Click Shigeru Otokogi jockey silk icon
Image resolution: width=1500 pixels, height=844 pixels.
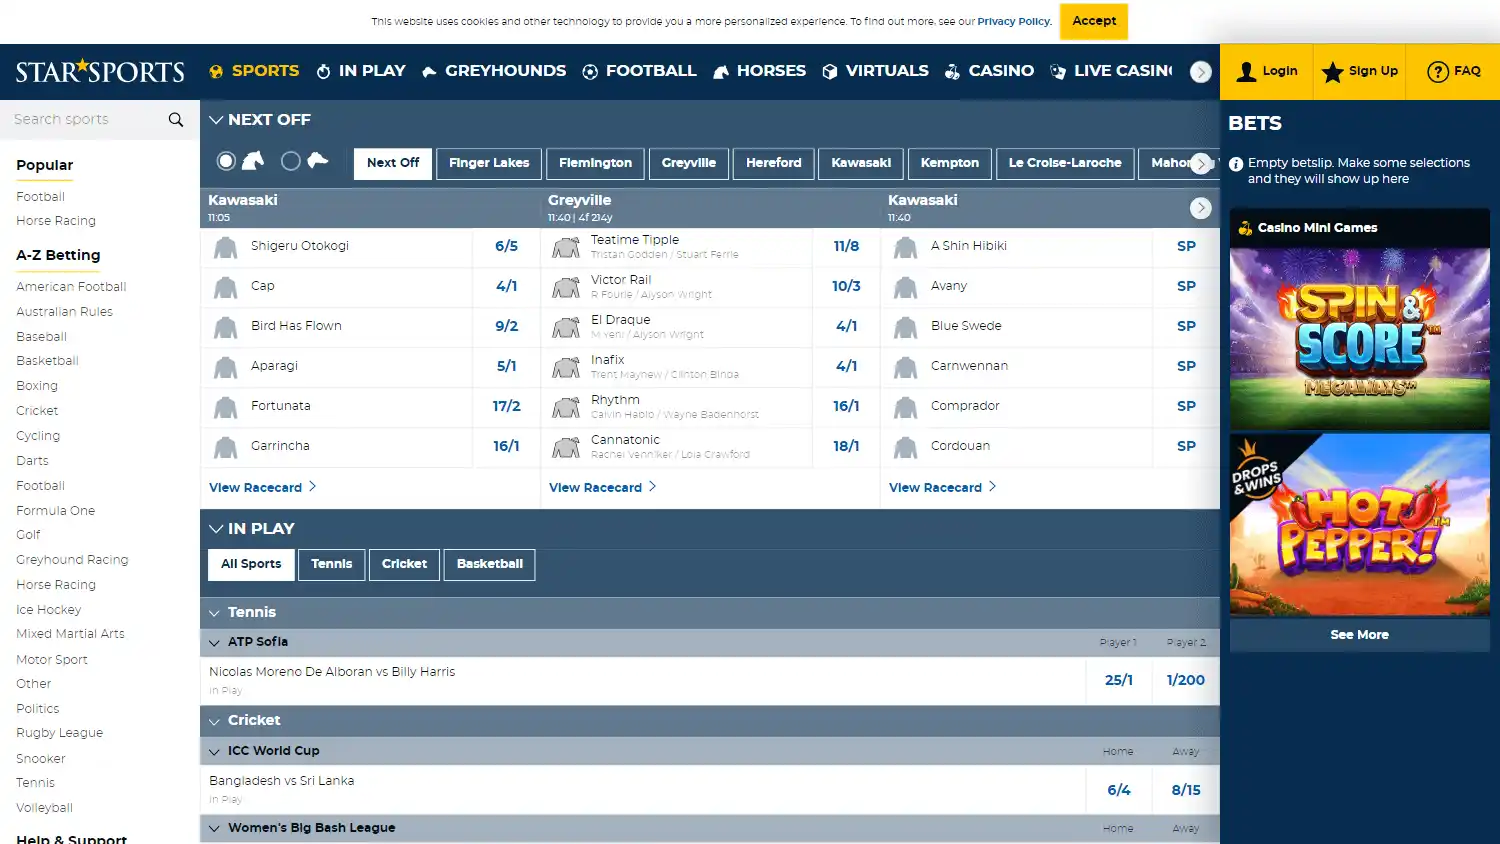point(226,247)
